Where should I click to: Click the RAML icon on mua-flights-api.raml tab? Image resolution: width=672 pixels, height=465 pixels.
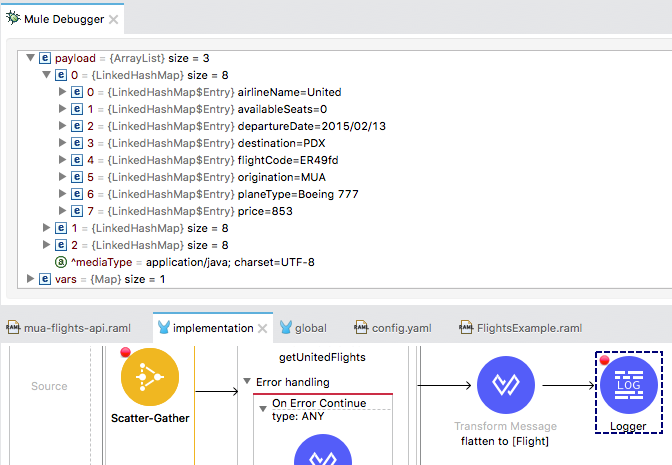point(13,328)
